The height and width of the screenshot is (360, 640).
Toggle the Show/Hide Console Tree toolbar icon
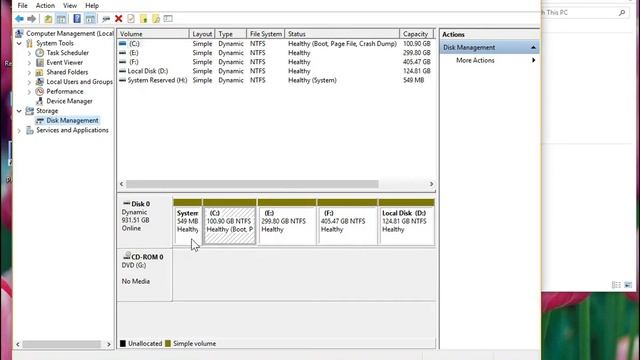pos(61,19)
